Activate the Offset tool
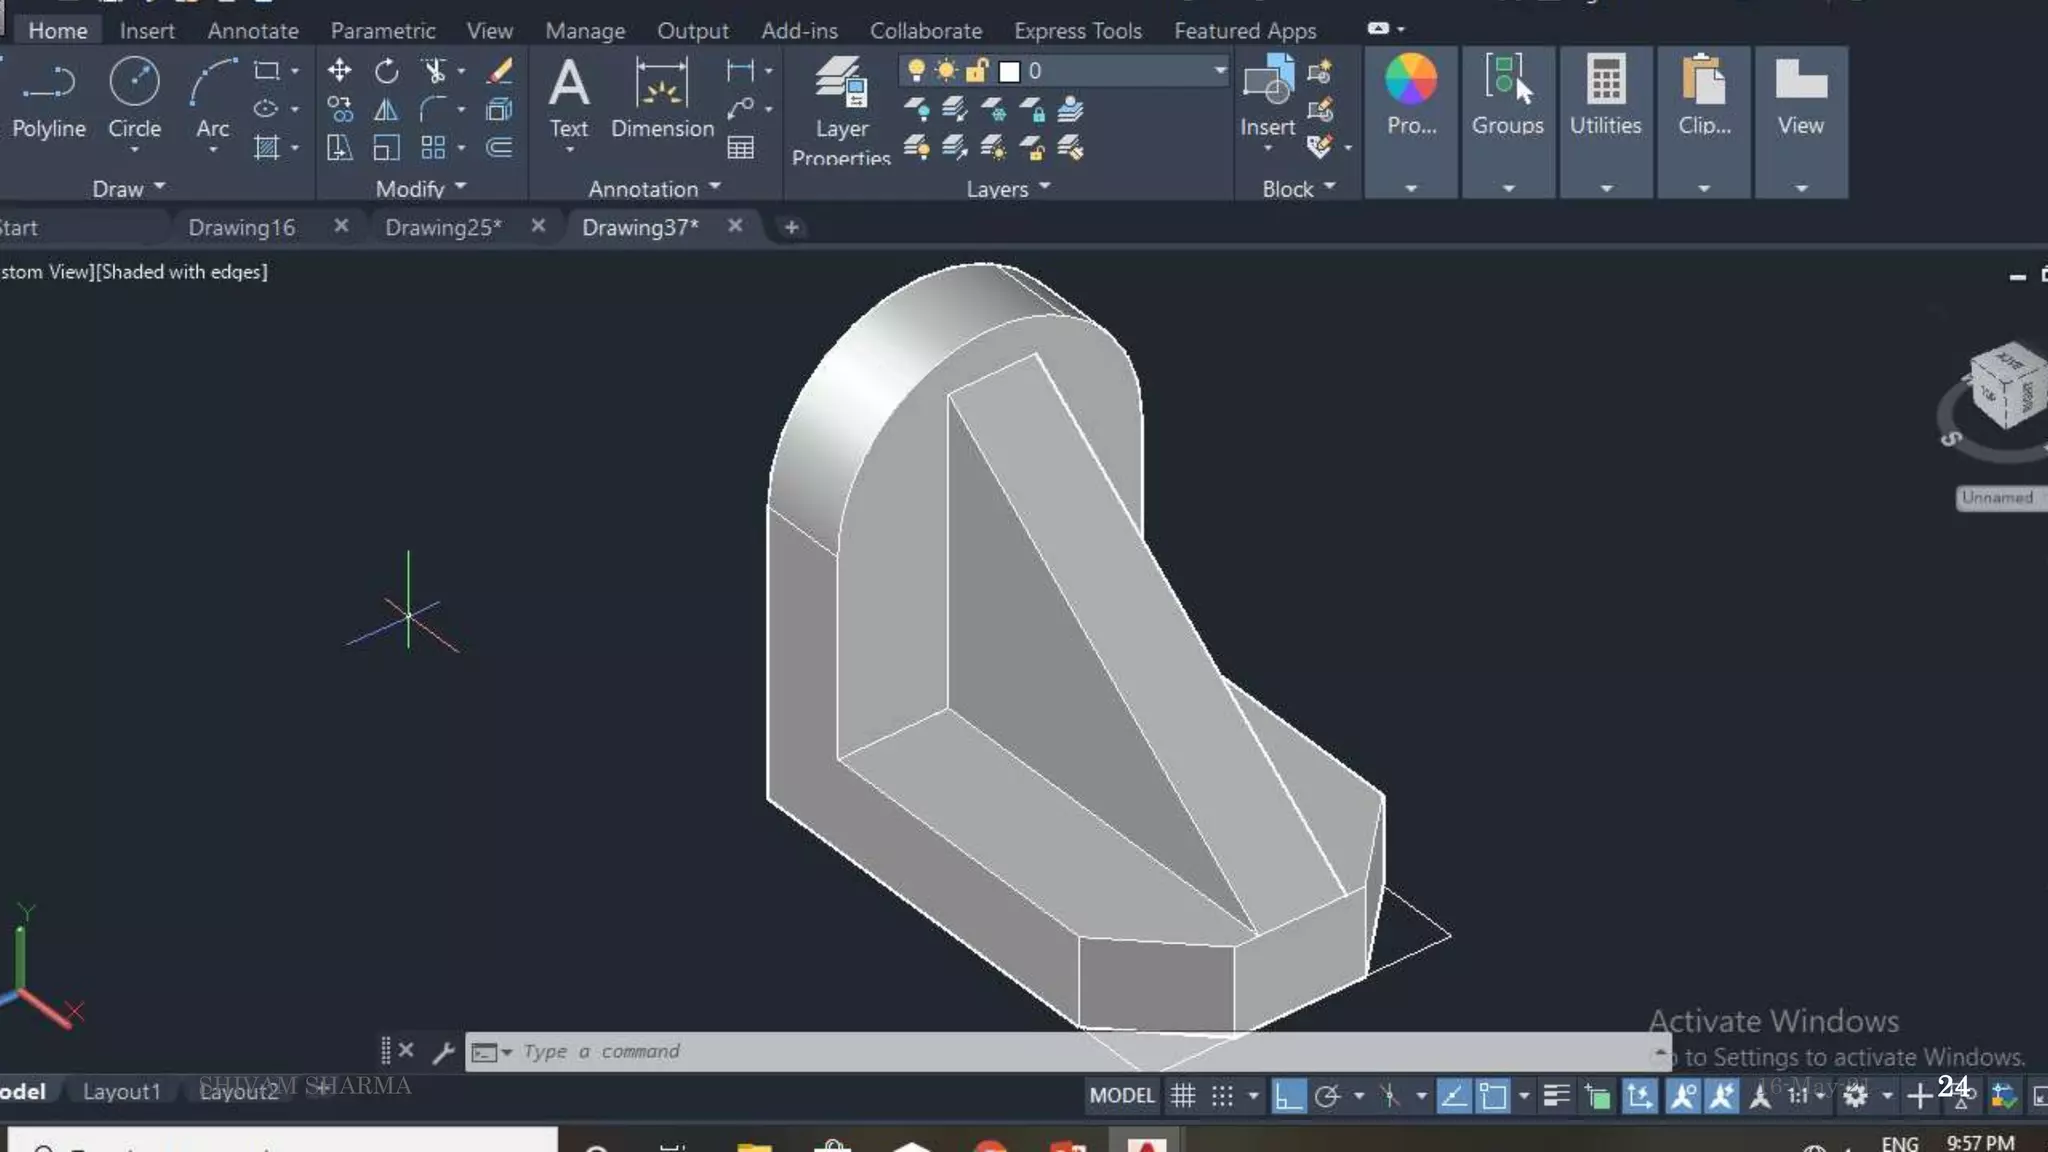Viewport: 2048px width, 1152px height. [x=499, y=148]
